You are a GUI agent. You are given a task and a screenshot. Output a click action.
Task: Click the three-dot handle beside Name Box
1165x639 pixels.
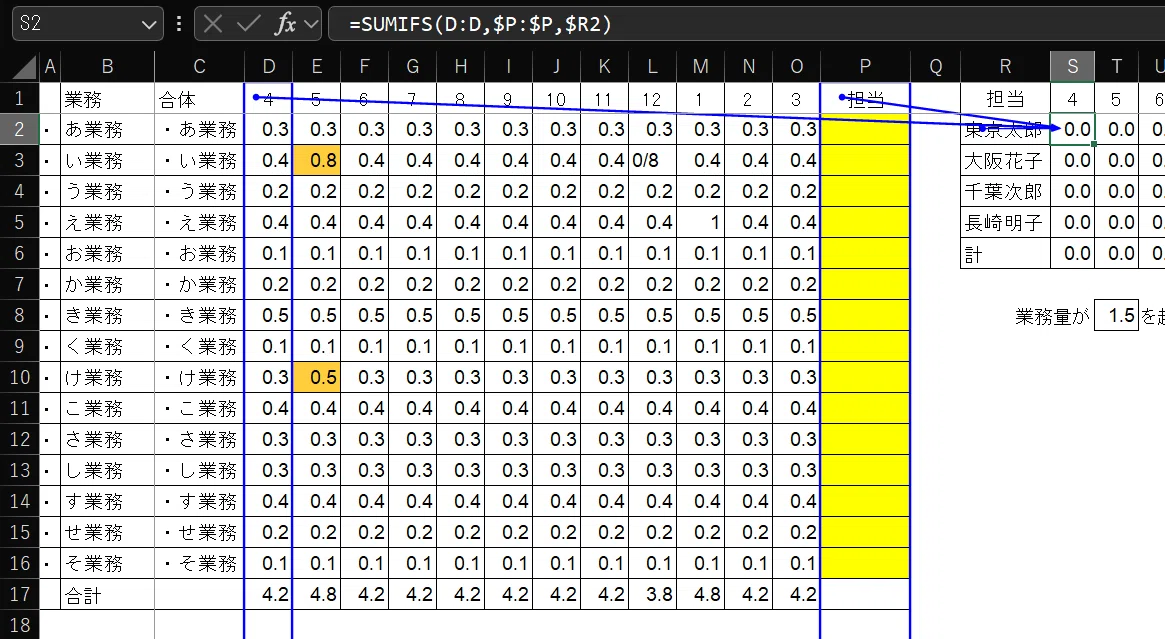(178, 24)
